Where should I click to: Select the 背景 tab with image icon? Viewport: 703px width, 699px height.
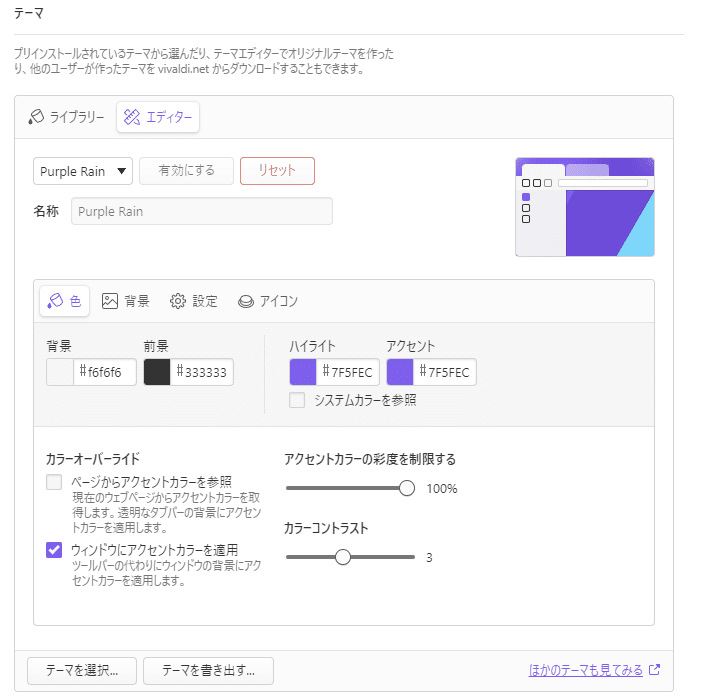point(126,301)
